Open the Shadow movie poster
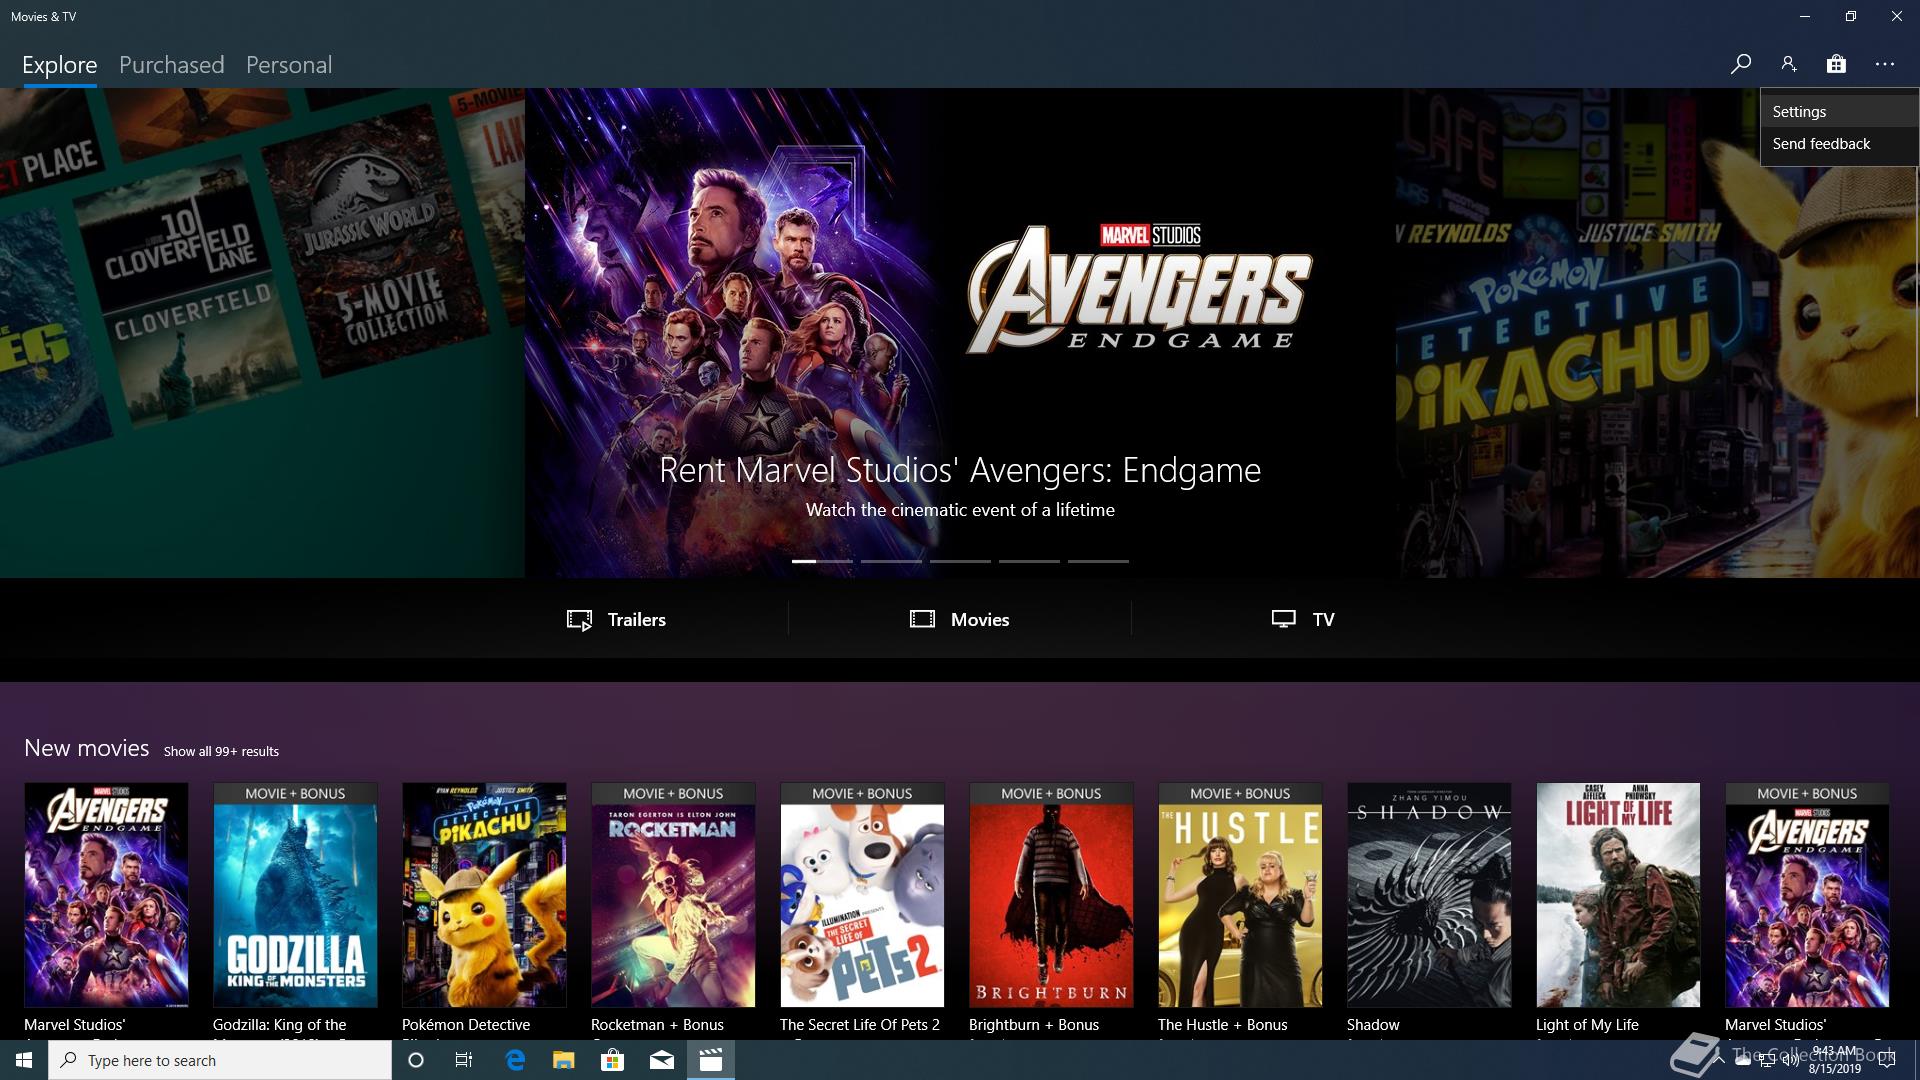Viewport: 1920px width, 1080px height. click(x=1429, y=895)
